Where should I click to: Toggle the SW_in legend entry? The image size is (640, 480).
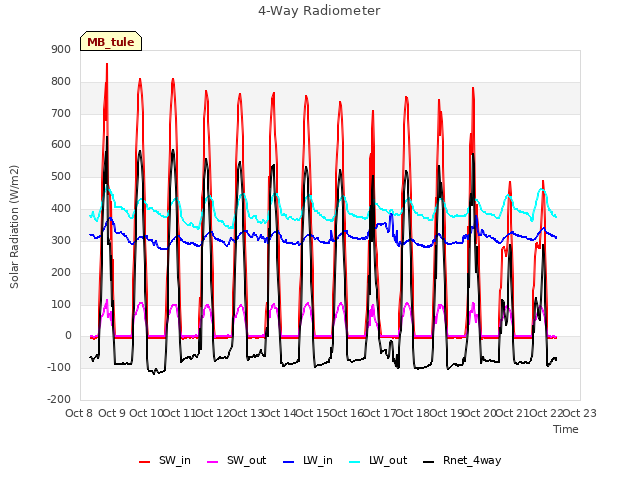[165, 461]
